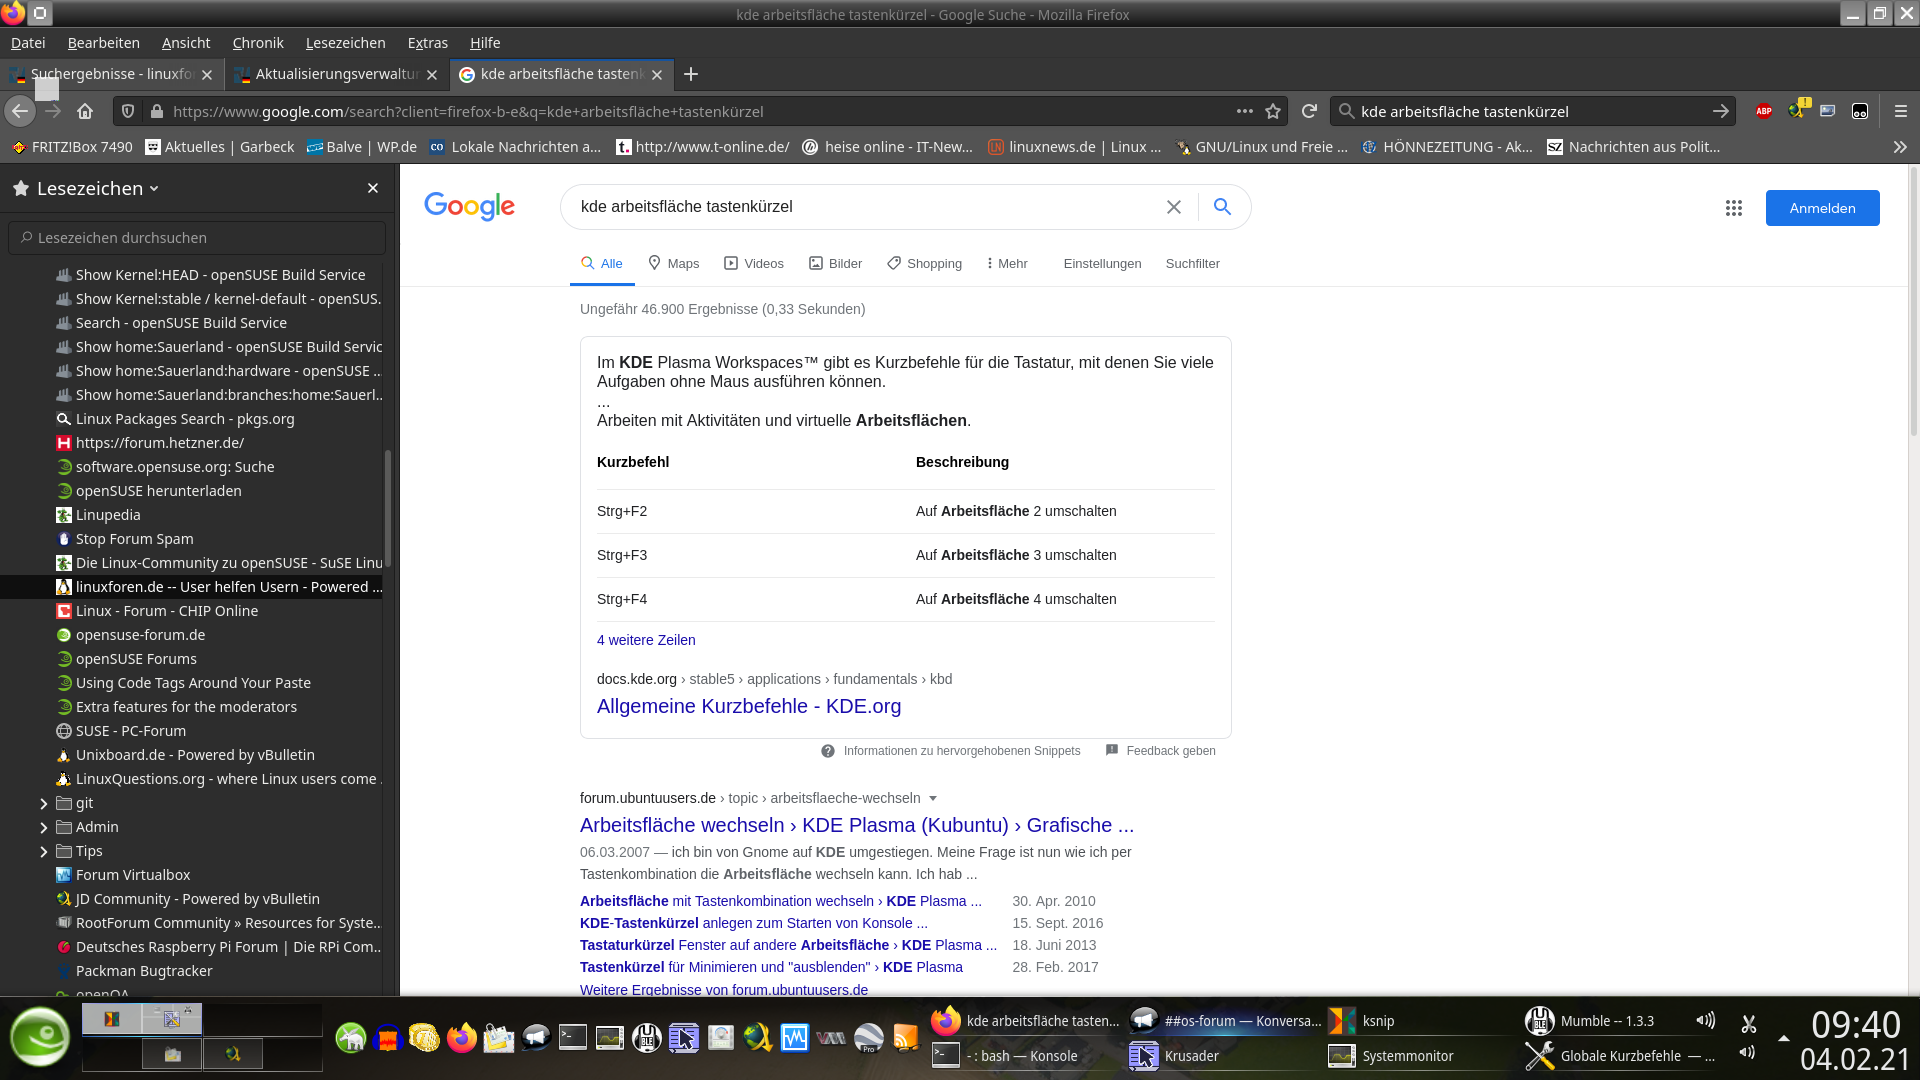Screen dimensions: 1920x1080
Task: Focus the Lesezeichen durchsuchen search field
Action: 197,238
